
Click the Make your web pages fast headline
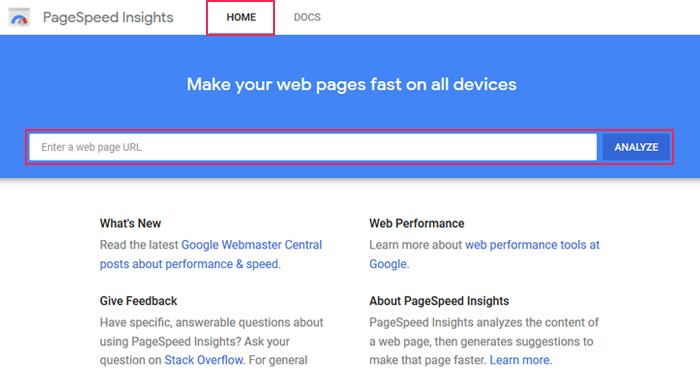(x=352, y=84)
